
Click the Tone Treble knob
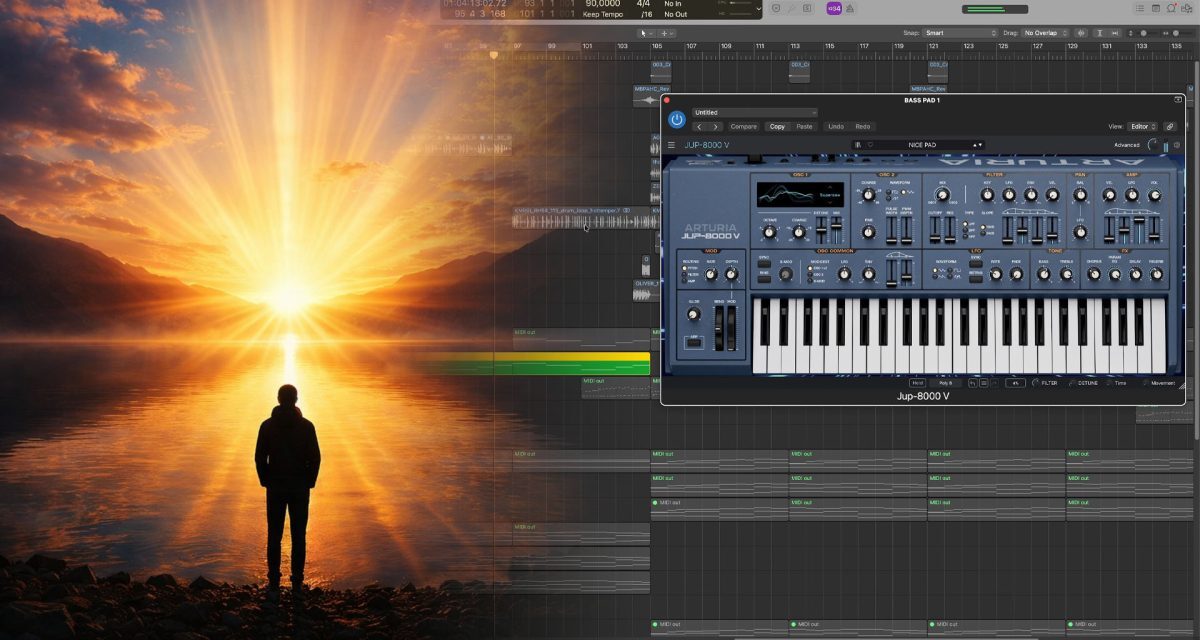click(1066, 274)
